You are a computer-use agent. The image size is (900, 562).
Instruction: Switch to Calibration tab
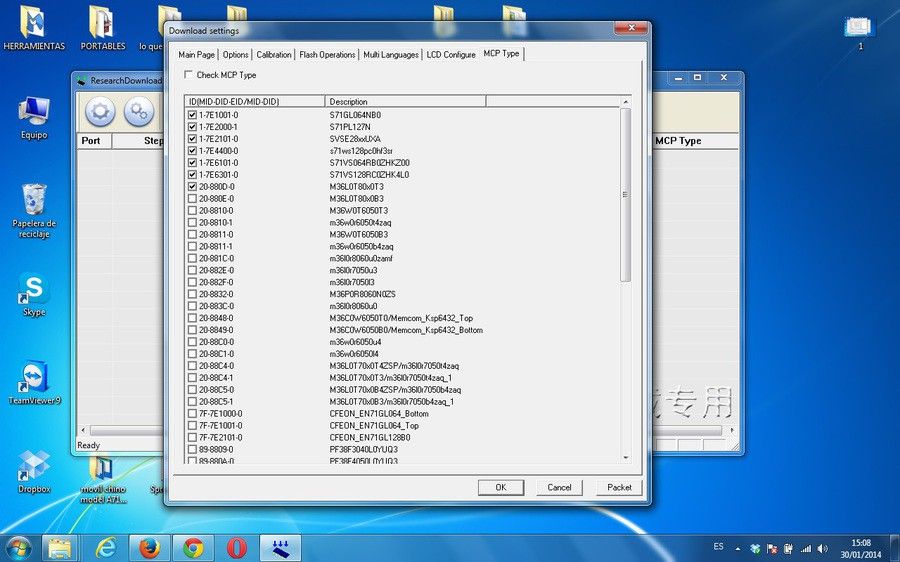(x=274, y=55)
